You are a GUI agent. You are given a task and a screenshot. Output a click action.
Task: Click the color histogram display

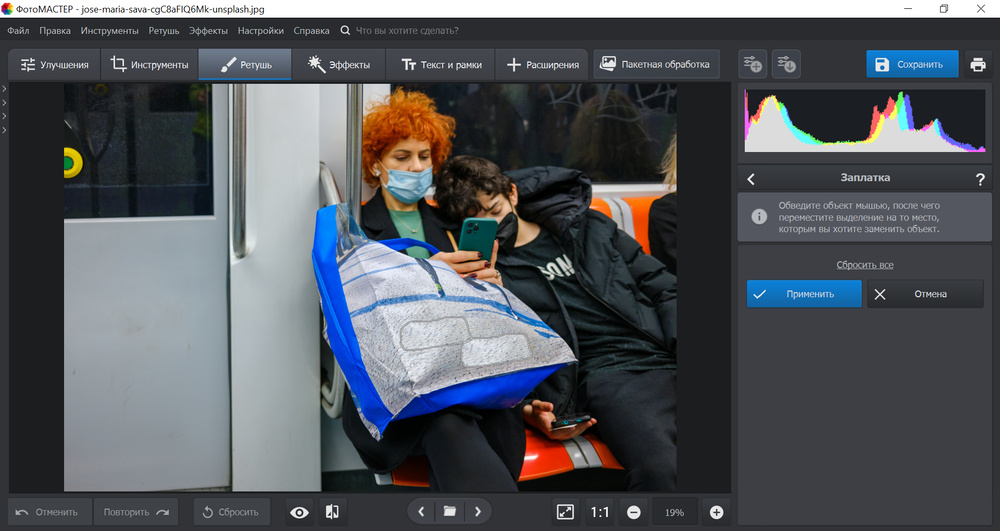pyautogui.click(x=864, y=121)
